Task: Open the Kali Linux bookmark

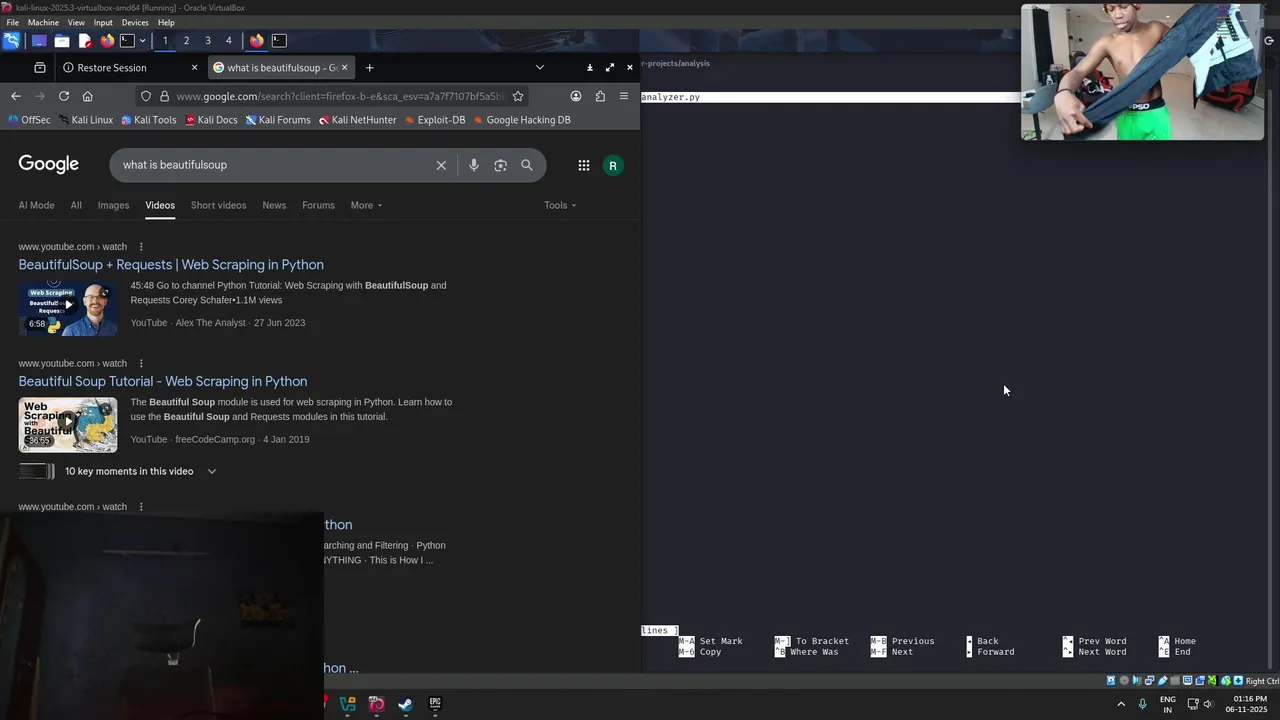Action: click(x=85, y=120)
